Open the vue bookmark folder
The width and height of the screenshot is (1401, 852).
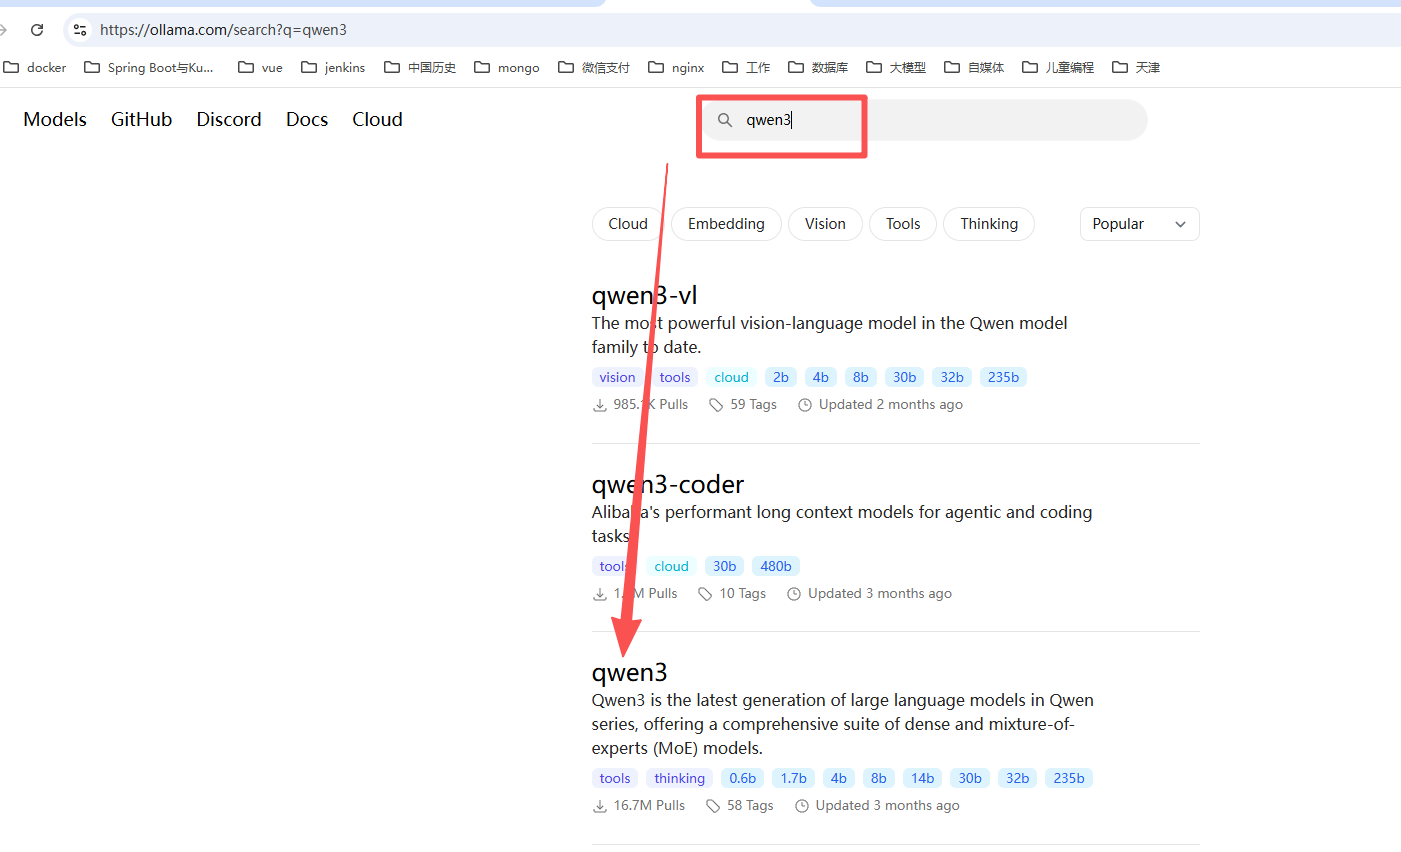260,67
